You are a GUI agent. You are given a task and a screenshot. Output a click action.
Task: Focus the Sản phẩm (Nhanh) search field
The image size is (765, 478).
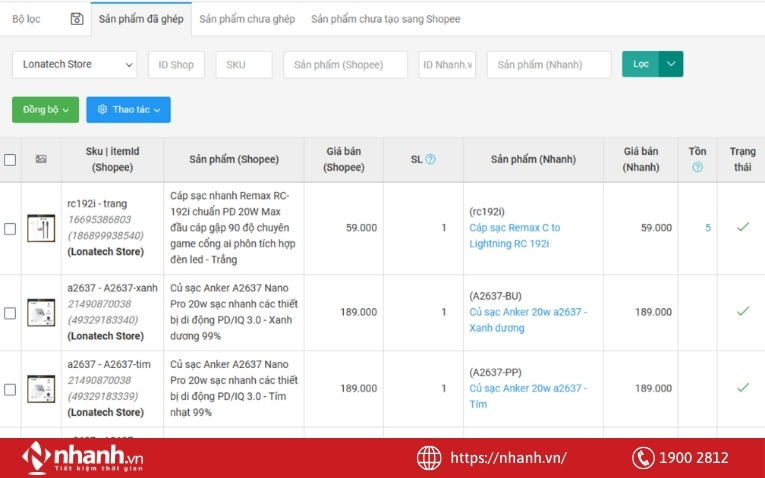tap(549, 64)
